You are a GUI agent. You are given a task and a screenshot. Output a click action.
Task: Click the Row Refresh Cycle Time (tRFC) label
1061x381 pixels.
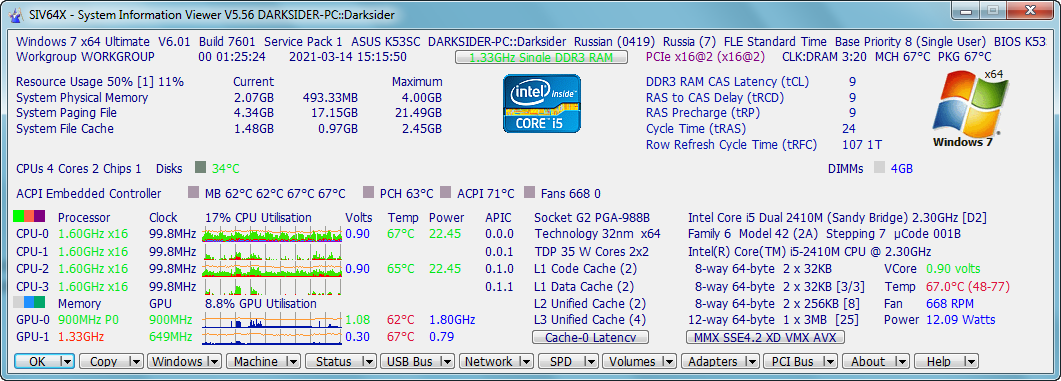coord(731,144)
